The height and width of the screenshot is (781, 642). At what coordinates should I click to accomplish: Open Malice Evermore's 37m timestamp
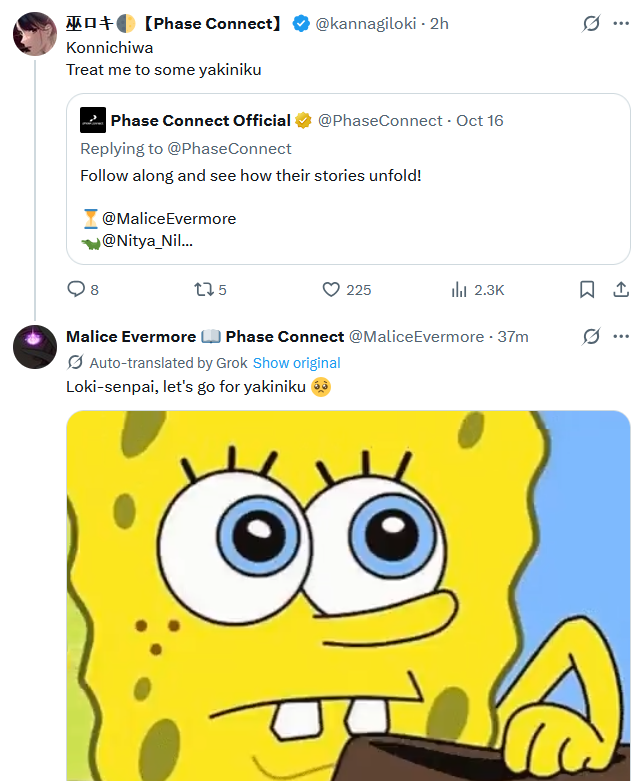[x=513, y=337]
